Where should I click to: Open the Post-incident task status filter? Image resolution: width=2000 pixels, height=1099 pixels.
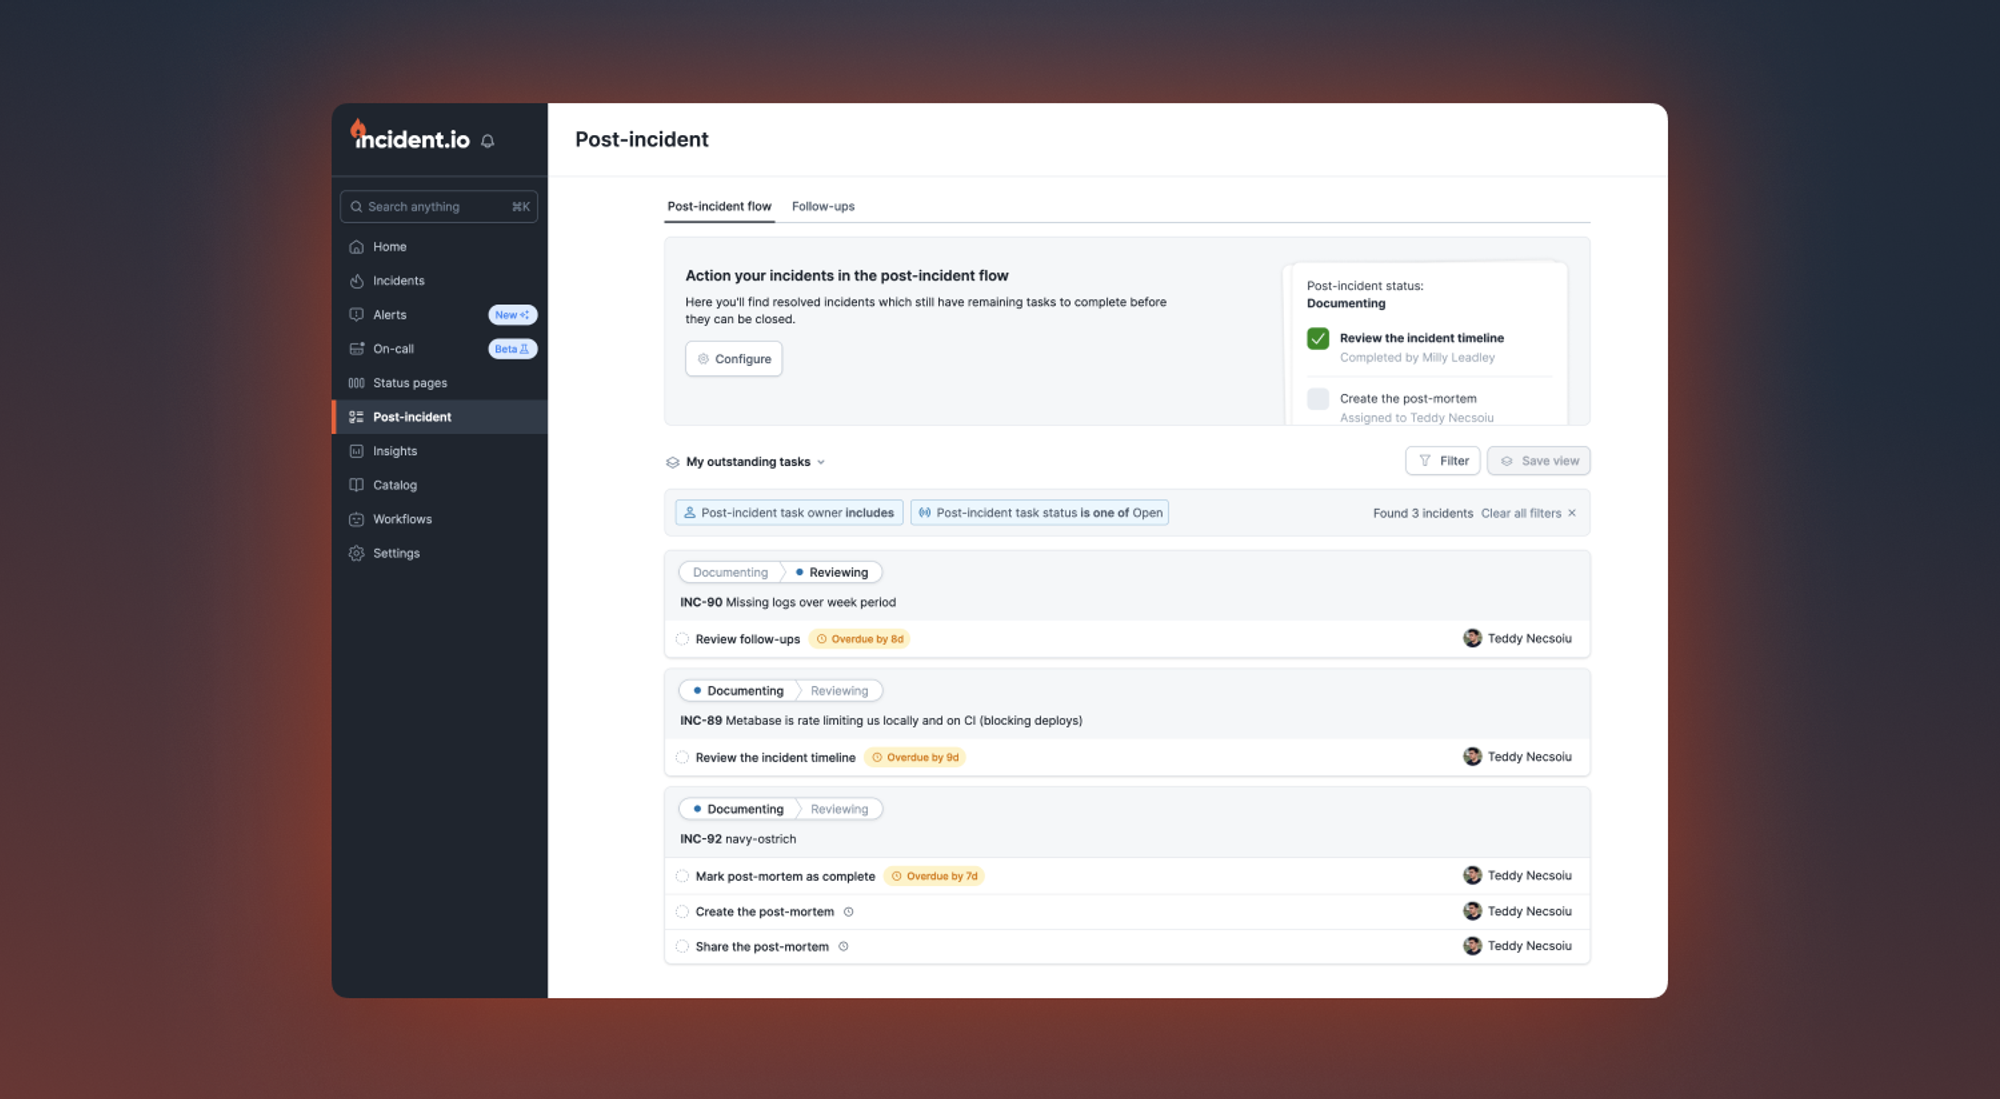coord(1039,513)
